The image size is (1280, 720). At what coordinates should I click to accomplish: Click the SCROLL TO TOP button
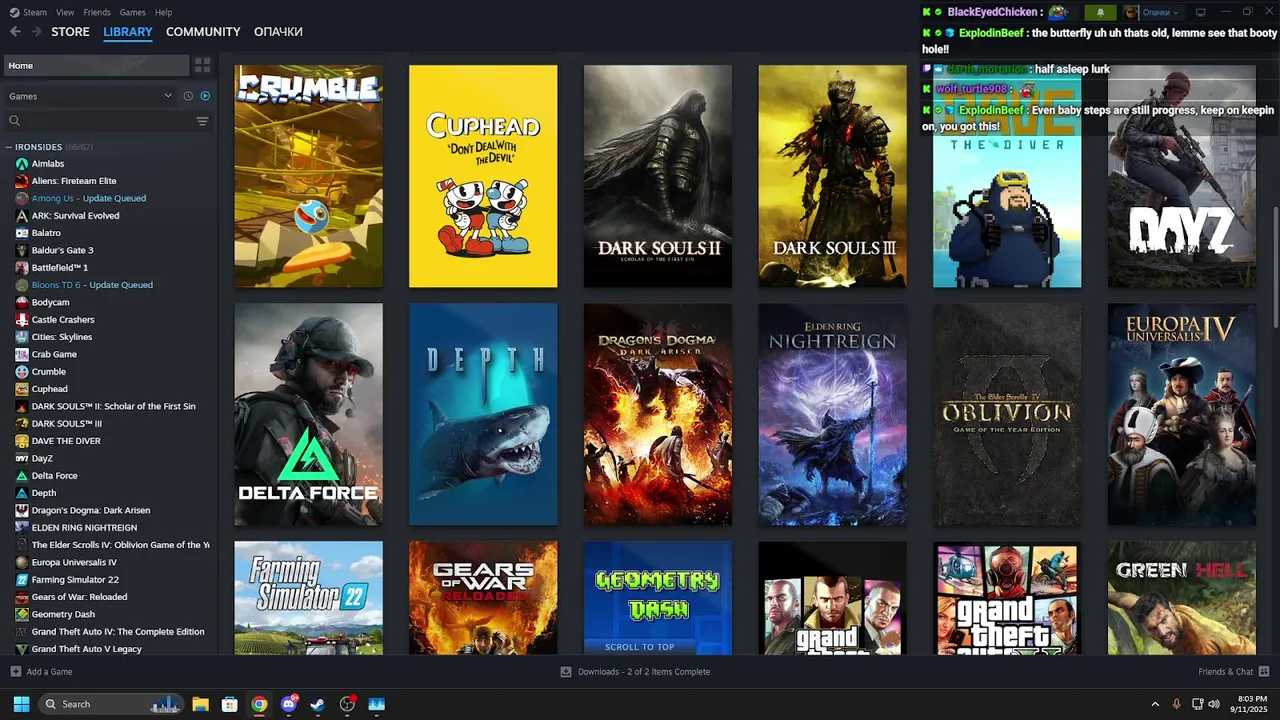pyautogui.click(x=640, y=647)
